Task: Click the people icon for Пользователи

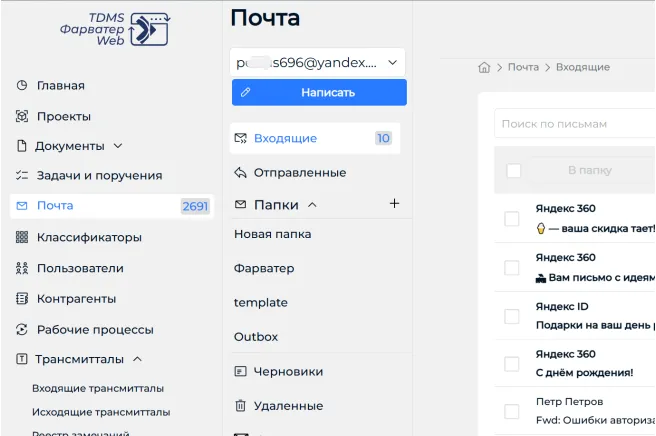Action: (x=22, y=268)
